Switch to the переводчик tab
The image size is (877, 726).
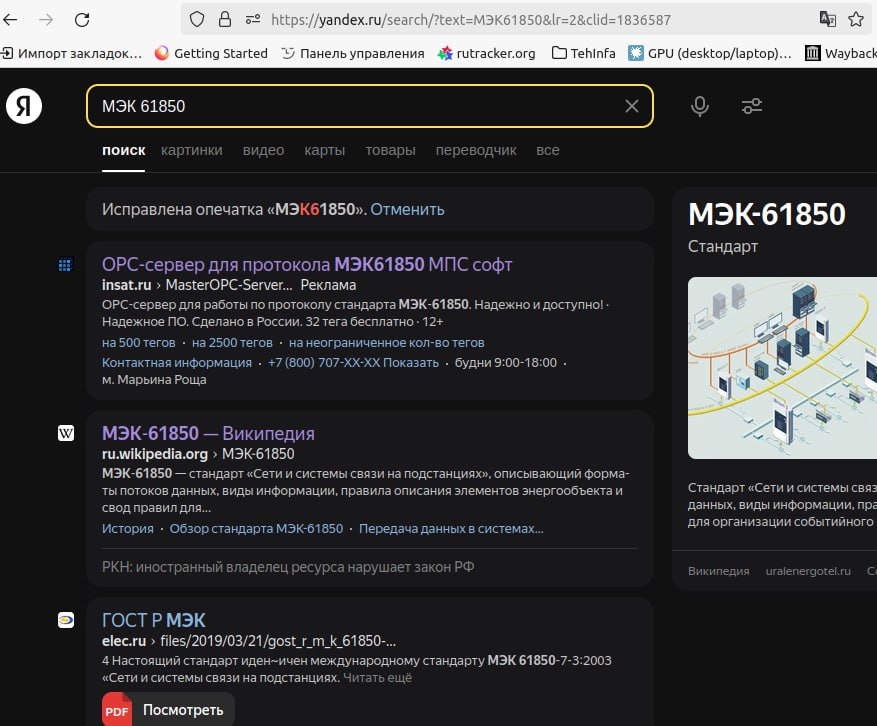pos(476,150)
